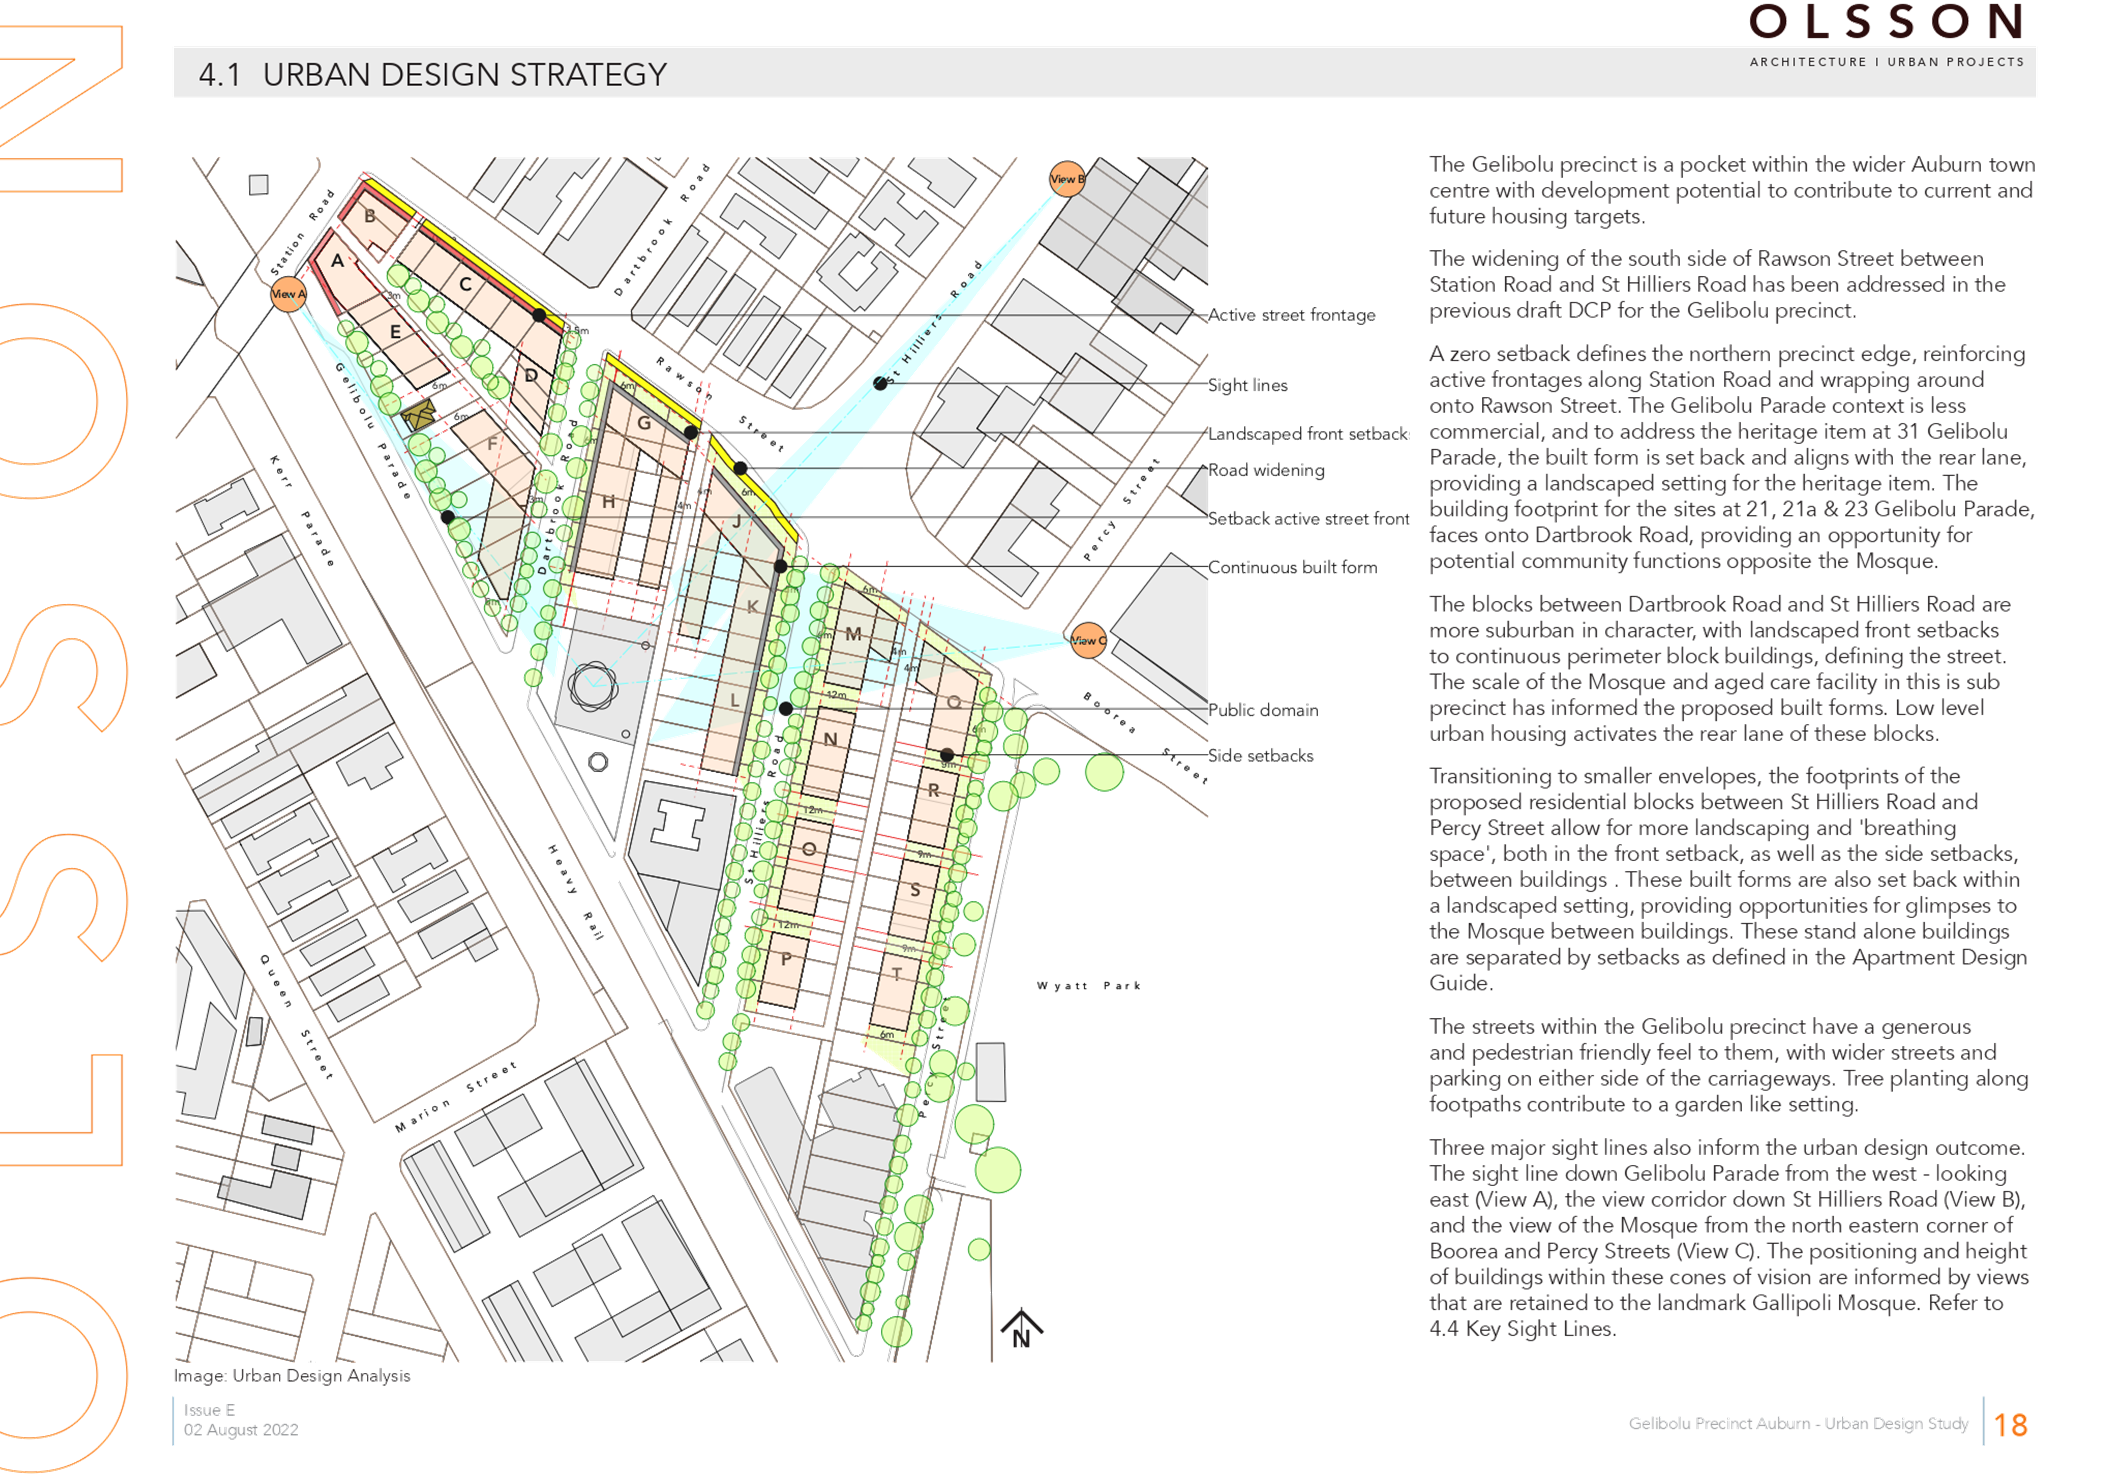Click the View A orange marker
The image size is (2109, 1484).
point(288,295)
